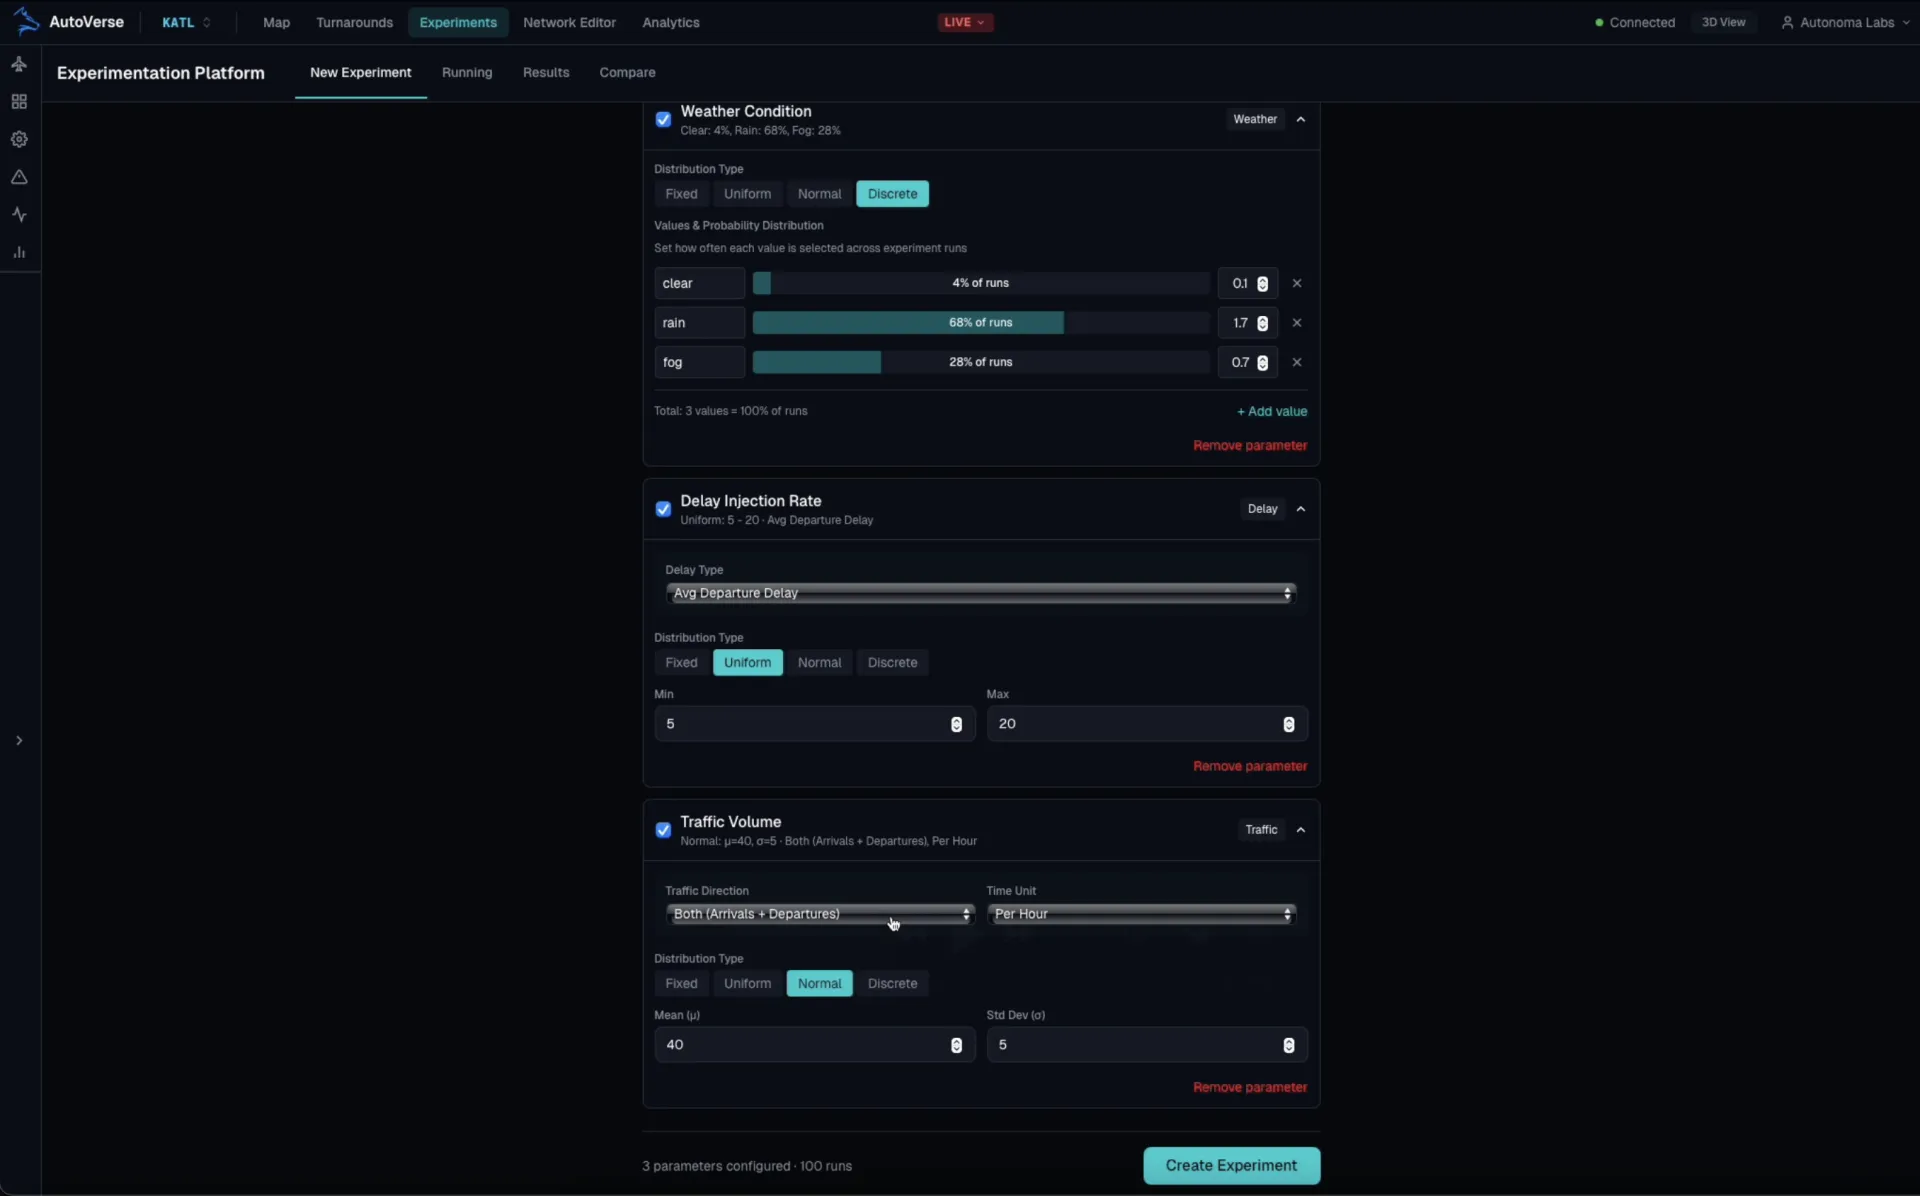This screenshot has width=1920, height=1196.
Task: Open the dashboard grid icon in sidebar
Action: pyautogui.click(x=20, y=101)
